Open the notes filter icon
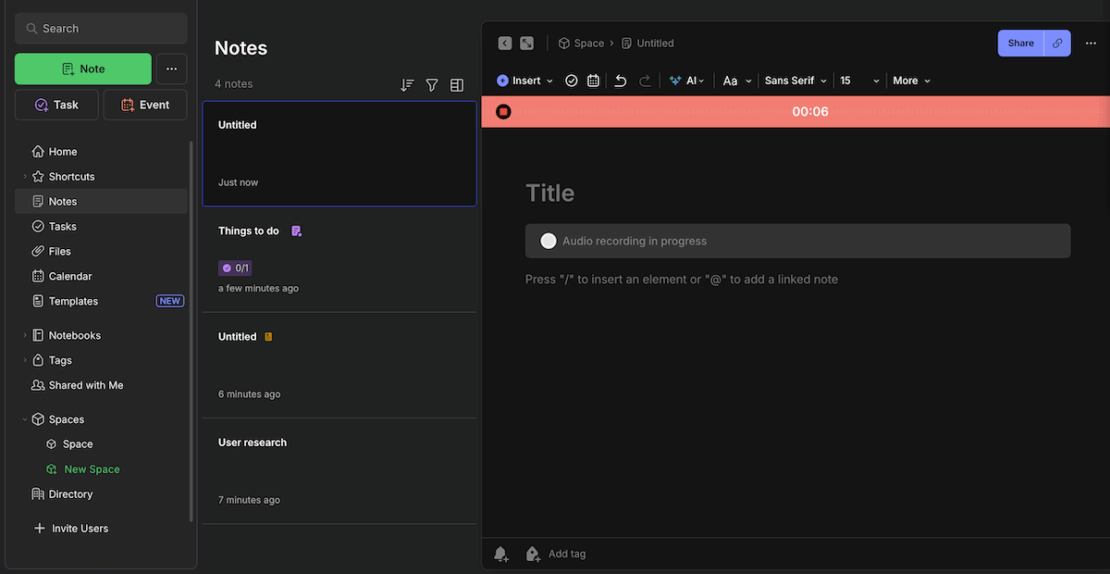 click(432, 85)
